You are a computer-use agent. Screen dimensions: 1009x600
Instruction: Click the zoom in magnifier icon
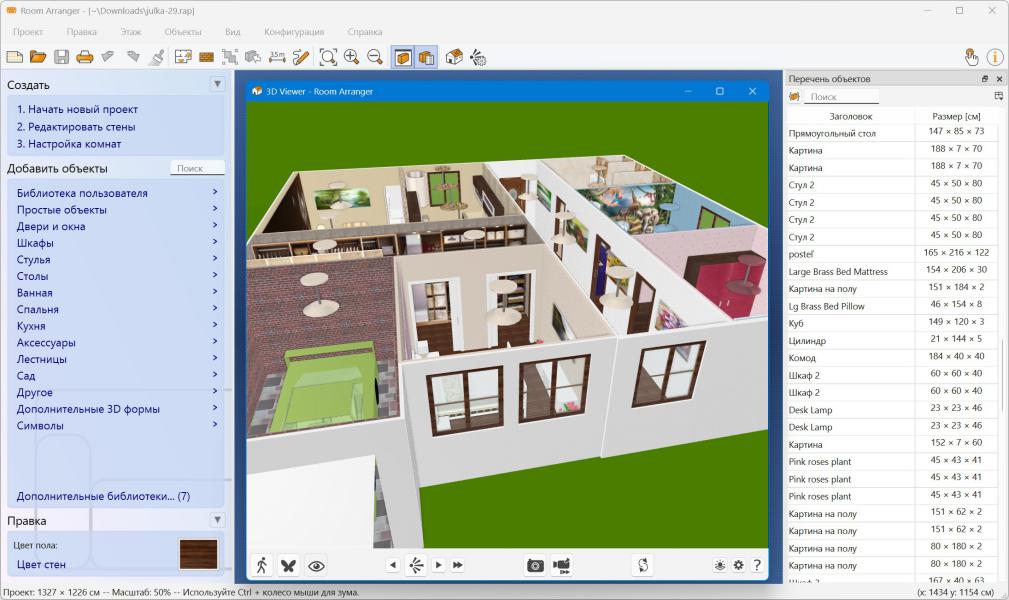(351, 57)
